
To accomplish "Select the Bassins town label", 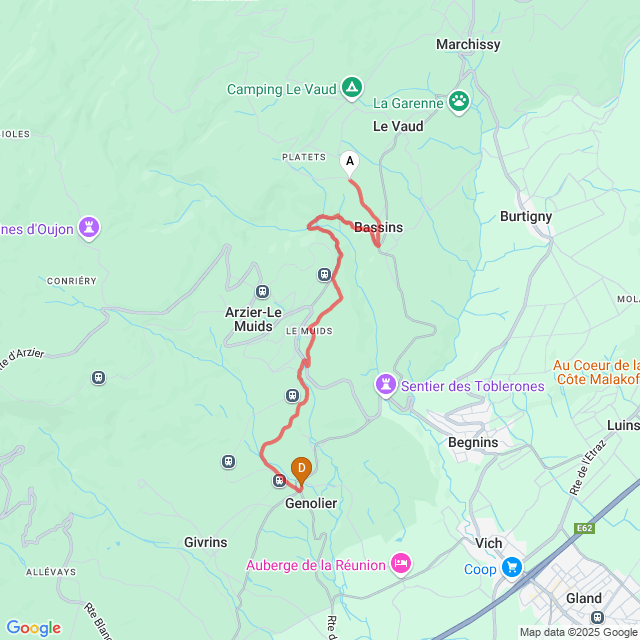I will [378, 227].
